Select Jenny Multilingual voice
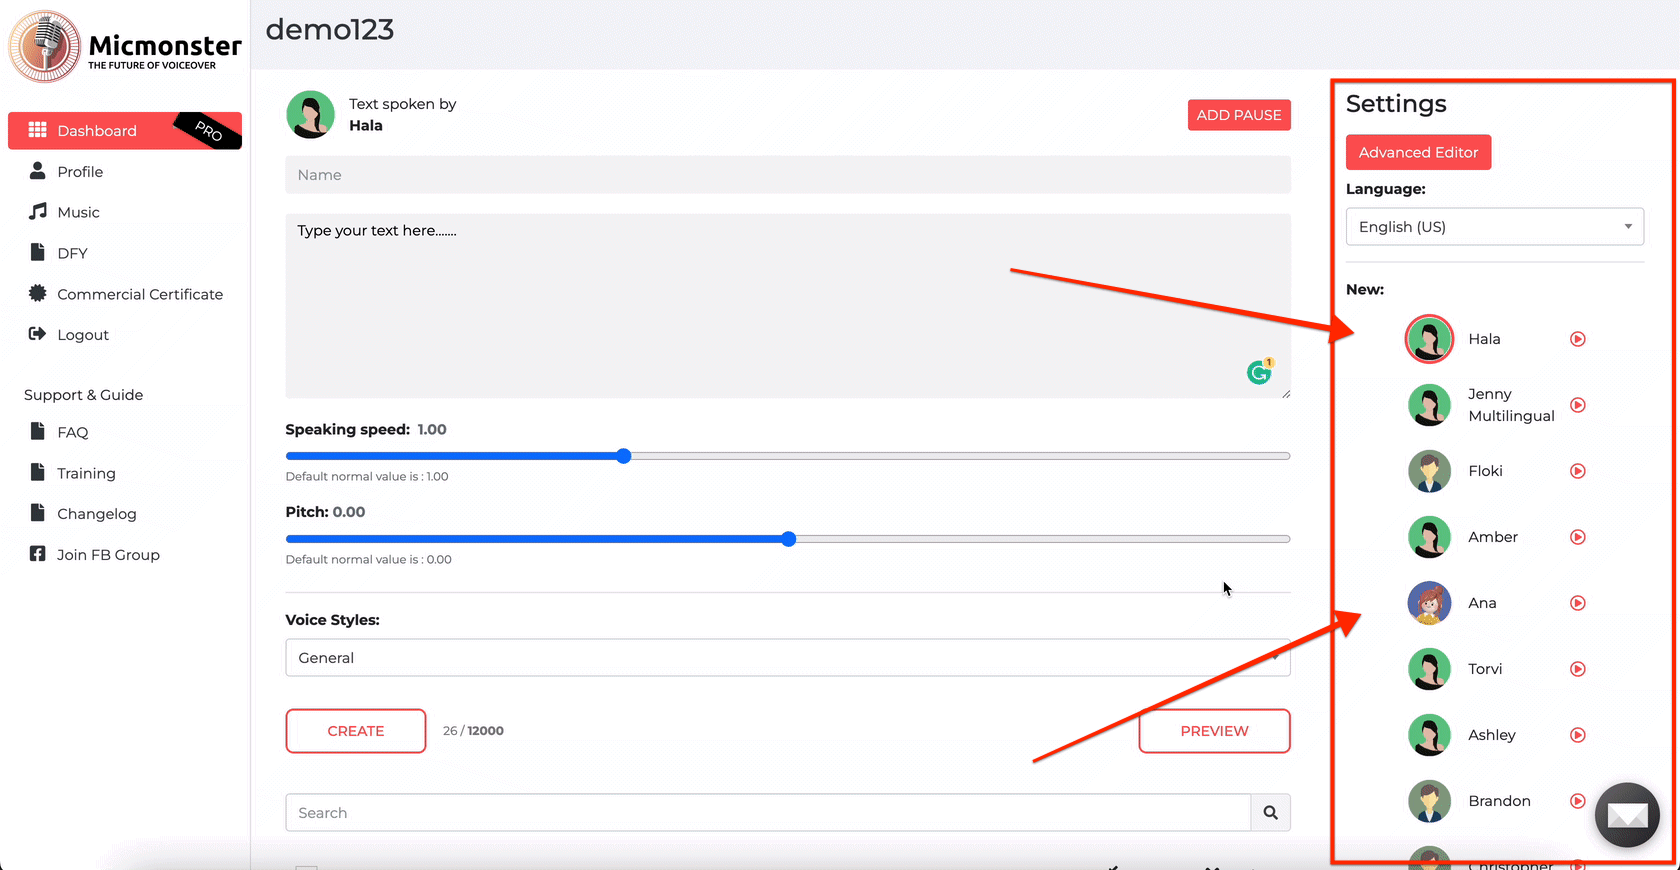Image resolution: width=1680 pixels, height=870 pixels. click(x=1429, y=405)
